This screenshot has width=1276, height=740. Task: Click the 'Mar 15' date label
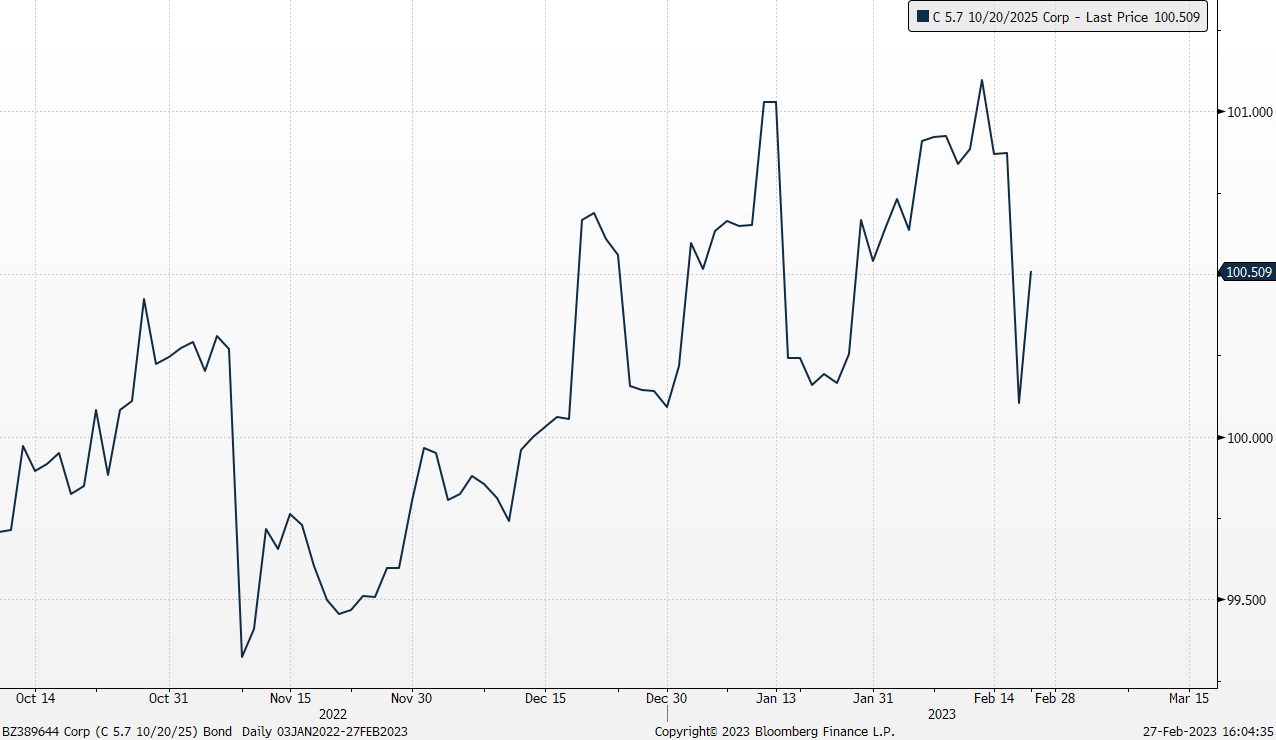pos(1188,698)
